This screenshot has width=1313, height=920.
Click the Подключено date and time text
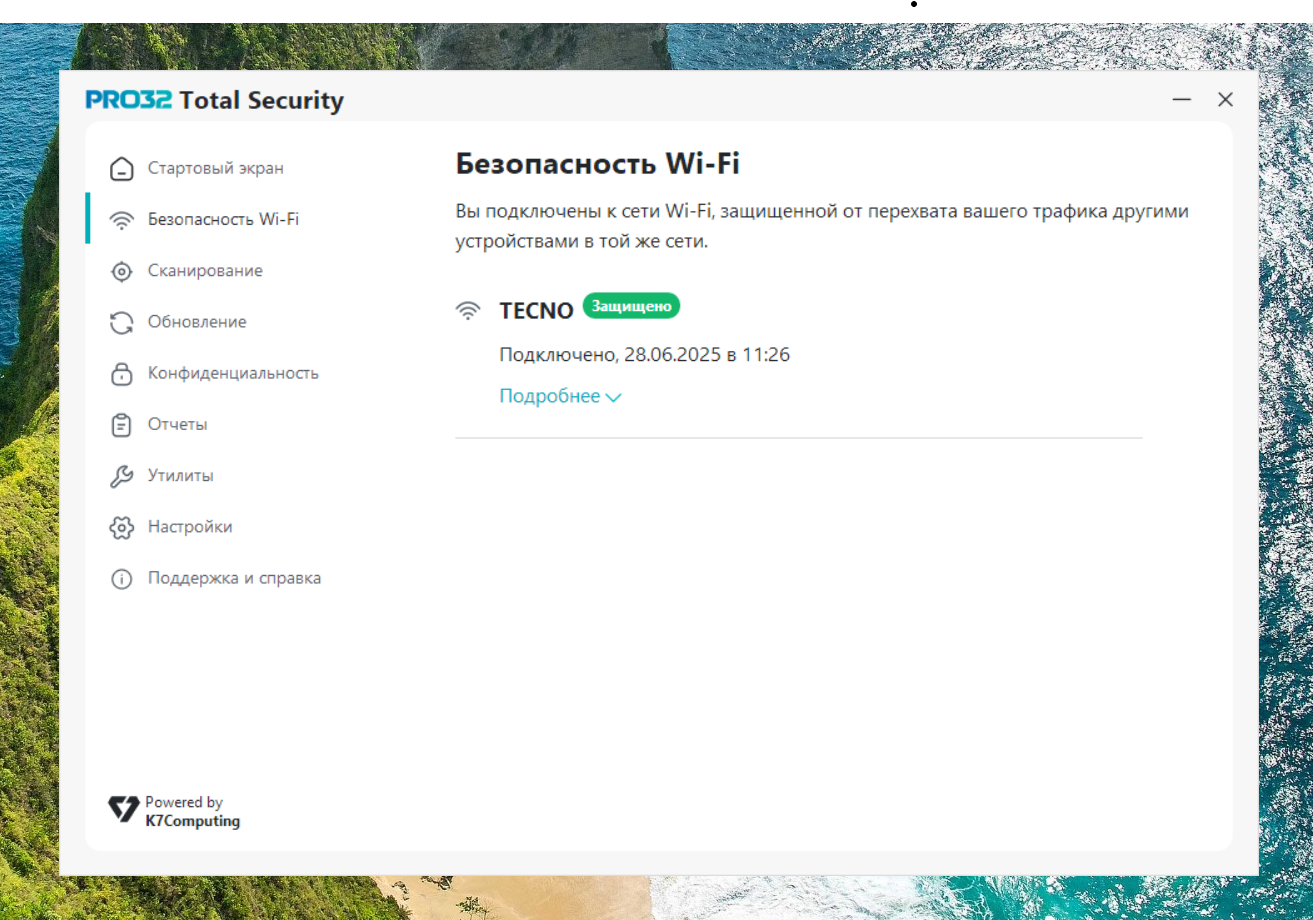click(x=644, y=354)
